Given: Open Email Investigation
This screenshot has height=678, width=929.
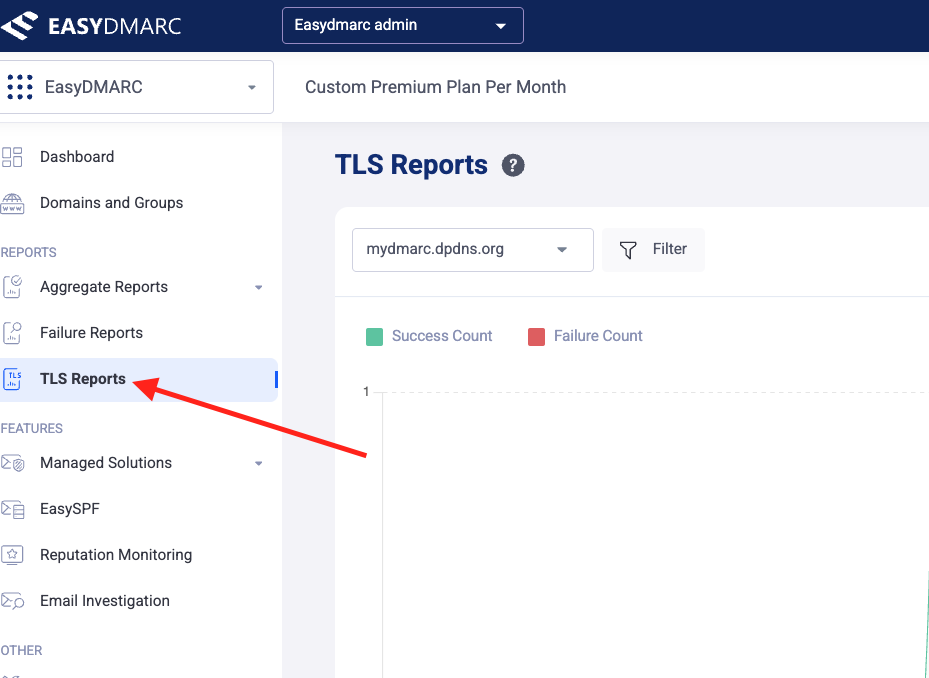Looking at the screenshot, I should click(105, 601).
